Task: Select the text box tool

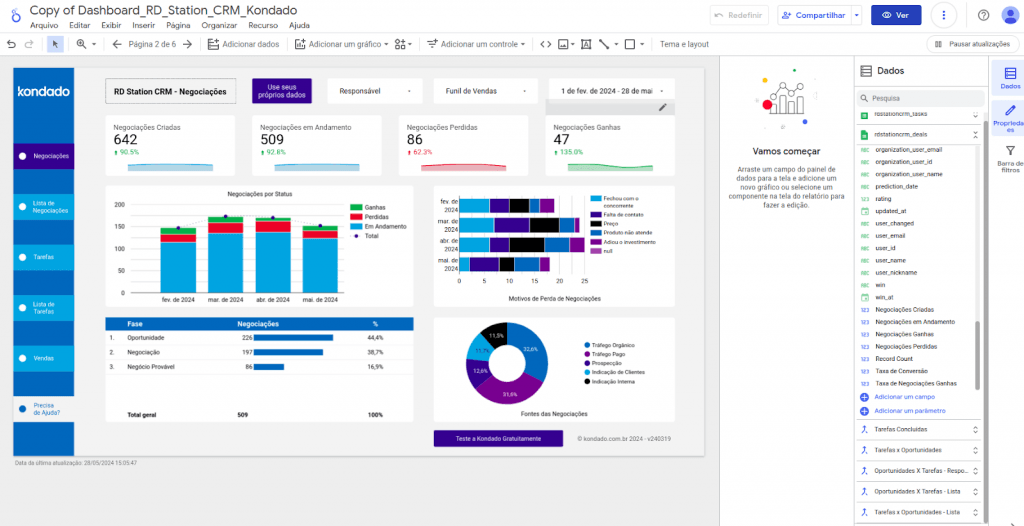Action: click(x=586, y=44)
